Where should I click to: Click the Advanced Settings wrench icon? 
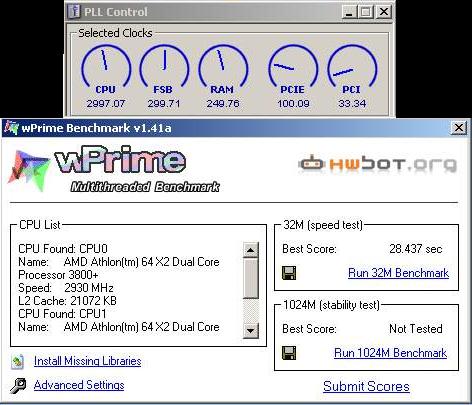(x=18, y=386)
